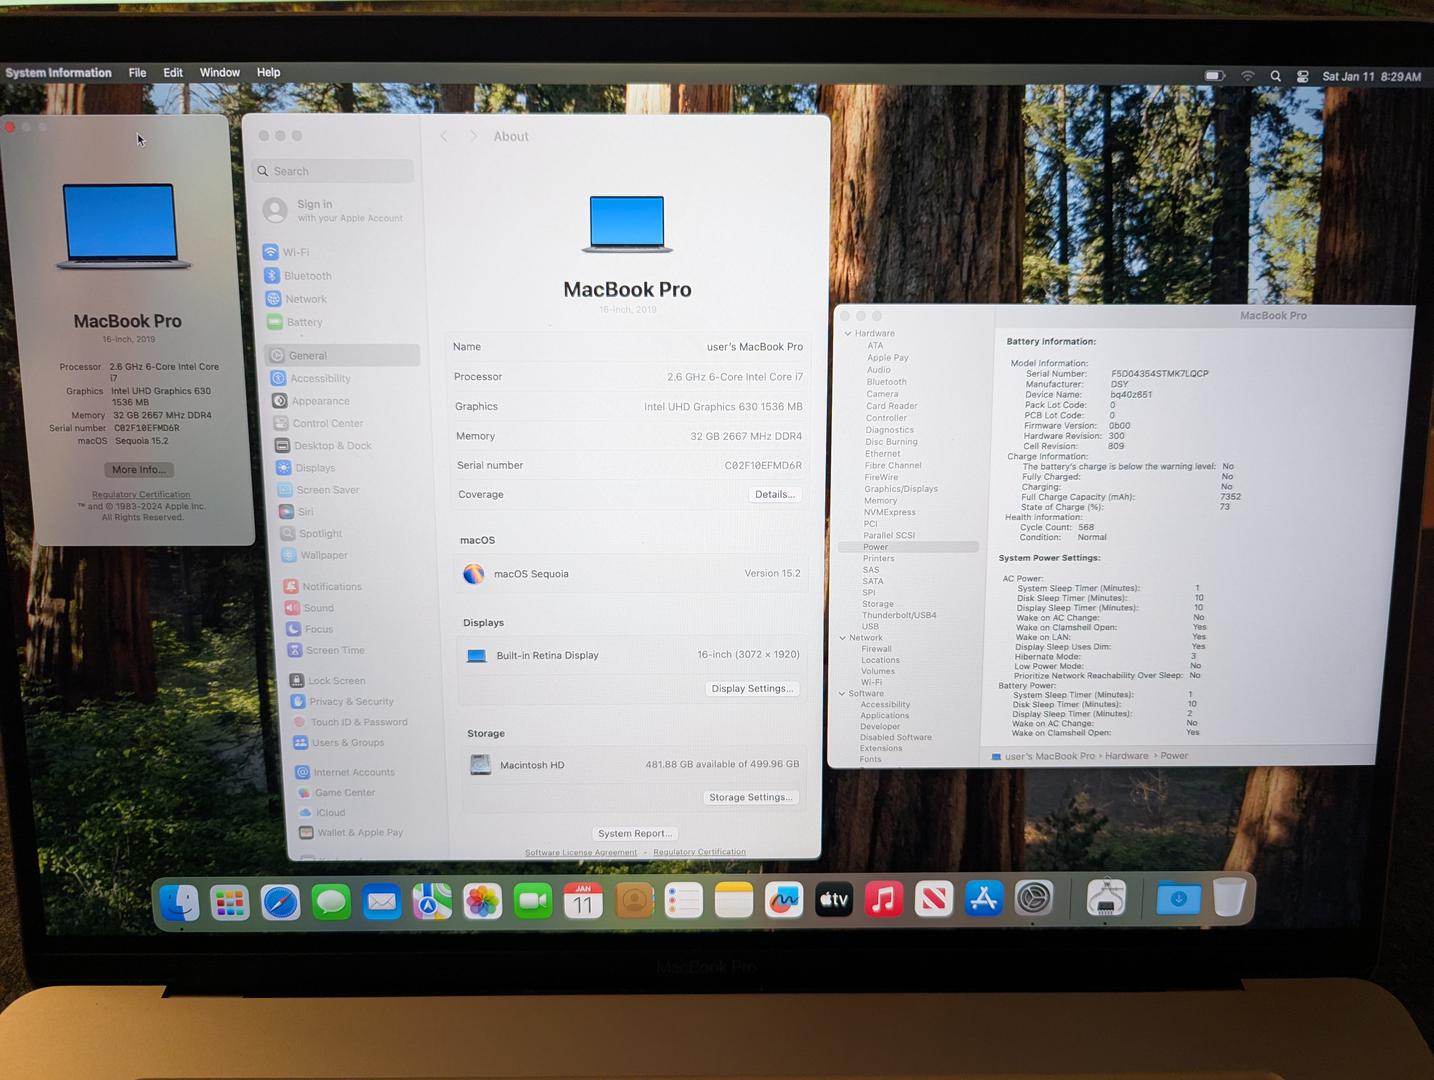This screenshot has height=1080, width=1434.
Task: Select Thunderbolt/USB4 in System Information sidebar
Action: [899, 615]
